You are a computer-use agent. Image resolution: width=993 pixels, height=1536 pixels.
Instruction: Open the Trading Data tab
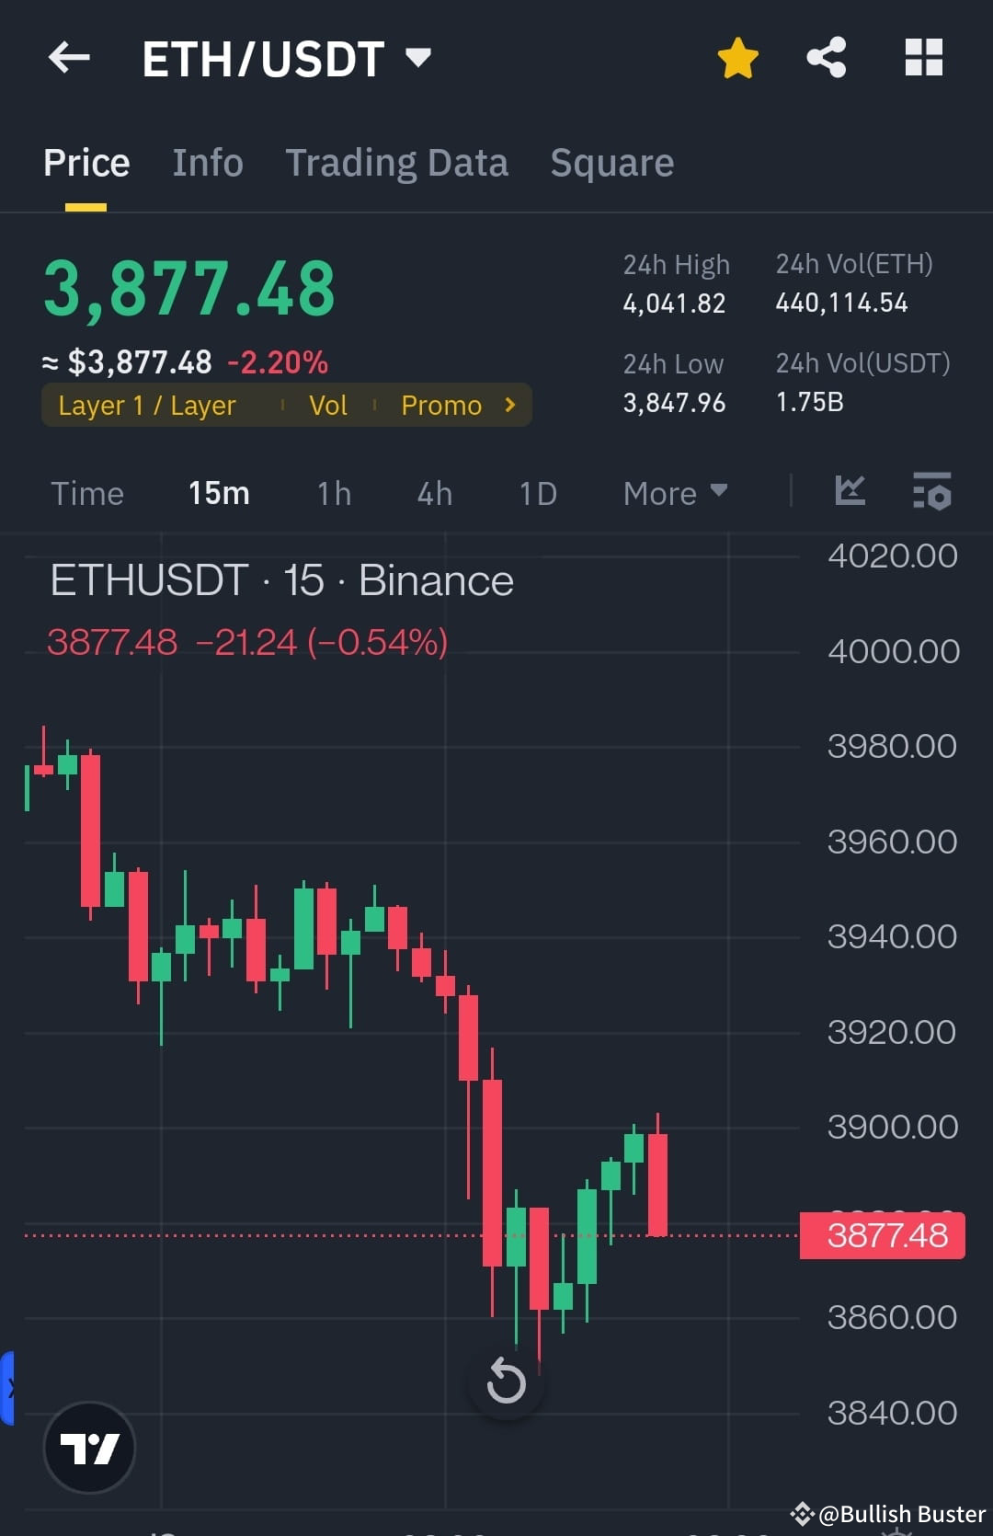tap(397, 163)
